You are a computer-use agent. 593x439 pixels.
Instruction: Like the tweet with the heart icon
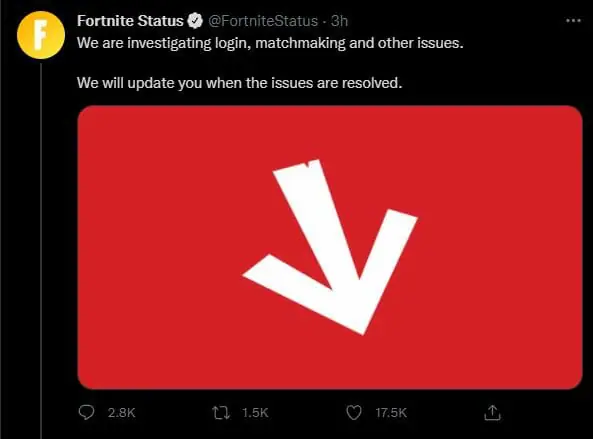[x=354, y=413]
